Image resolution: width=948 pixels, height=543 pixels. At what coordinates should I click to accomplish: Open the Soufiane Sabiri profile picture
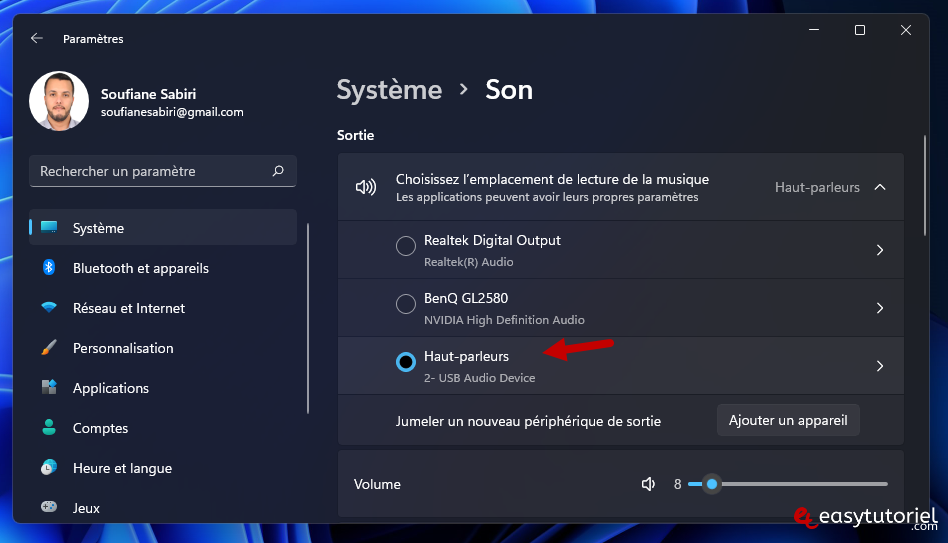pos(59,101)
